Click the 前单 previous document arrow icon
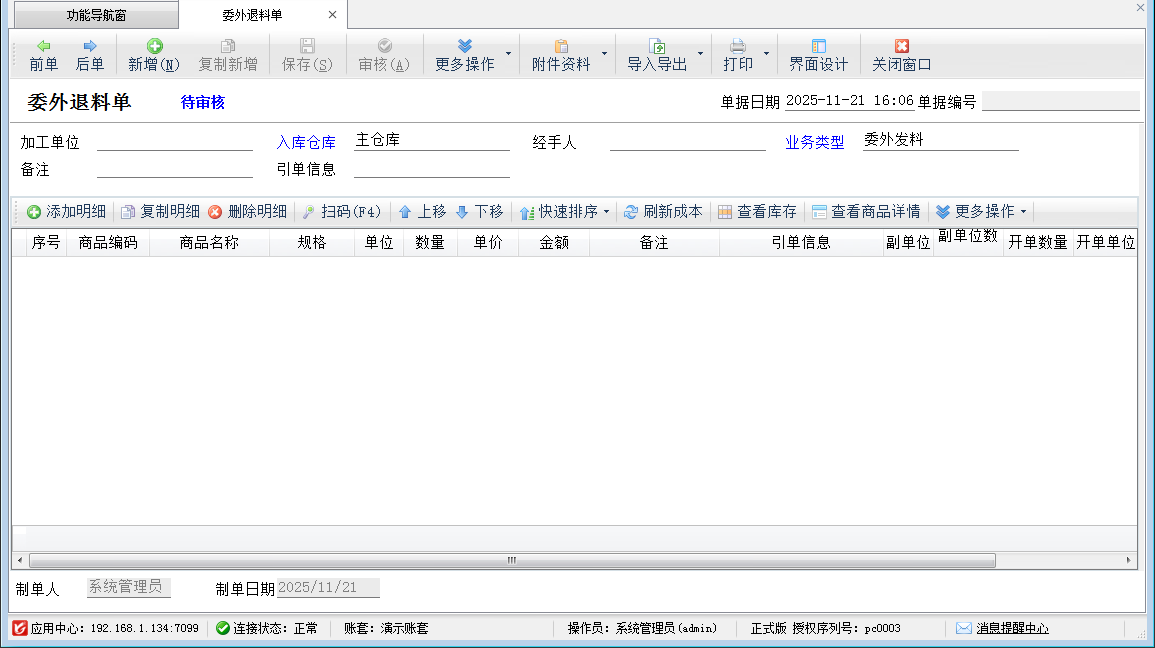 [43, 46]
